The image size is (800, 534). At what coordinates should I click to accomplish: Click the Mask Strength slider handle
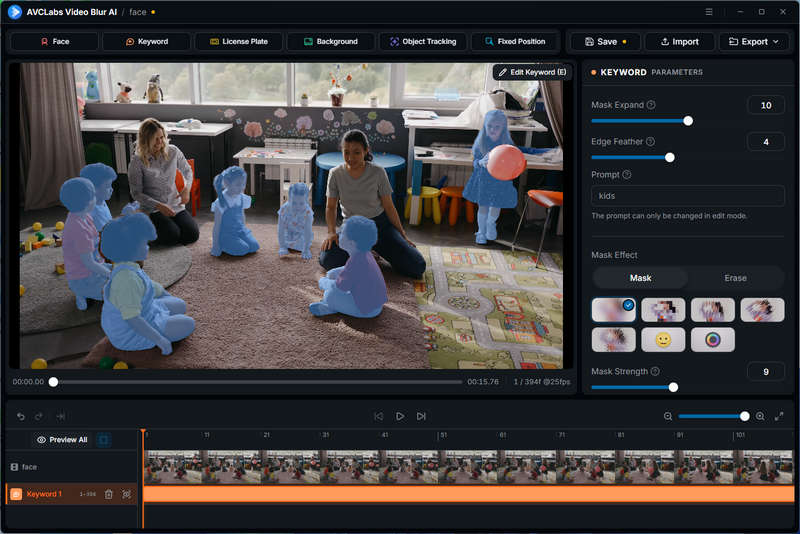click(x=673, y=388)
